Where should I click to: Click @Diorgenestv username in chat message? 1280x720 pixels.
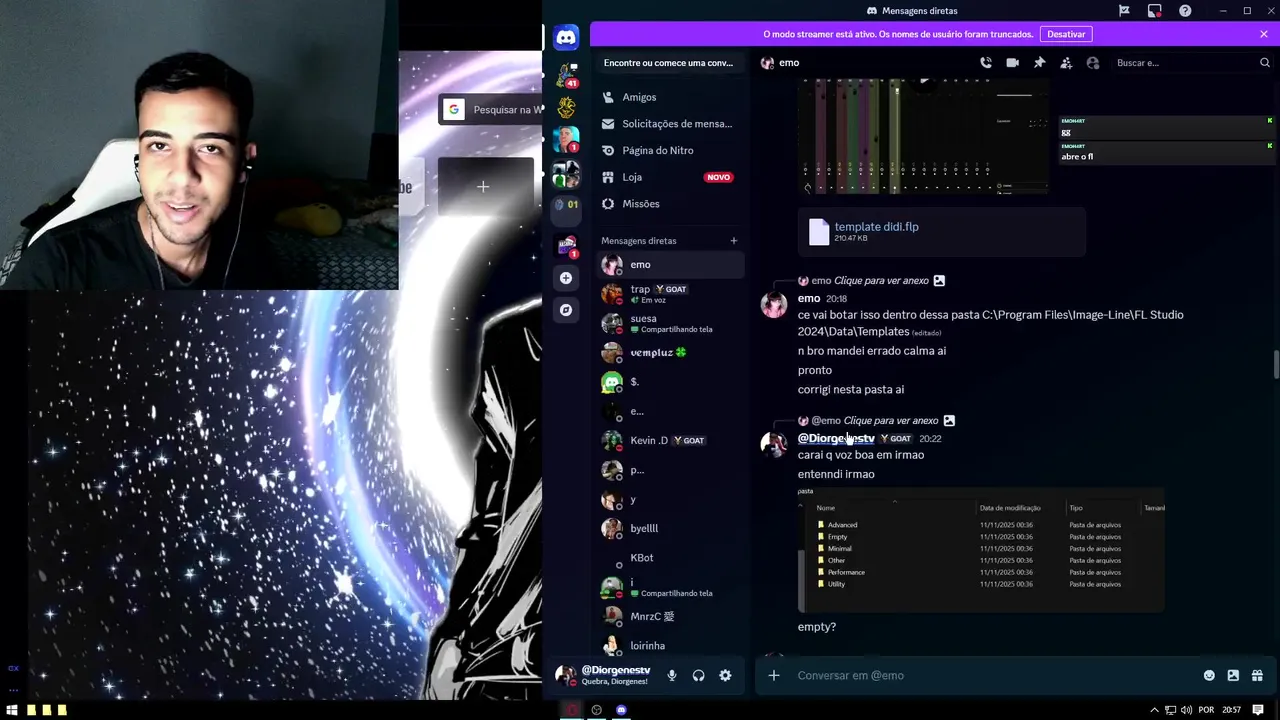tap(836, 439)
